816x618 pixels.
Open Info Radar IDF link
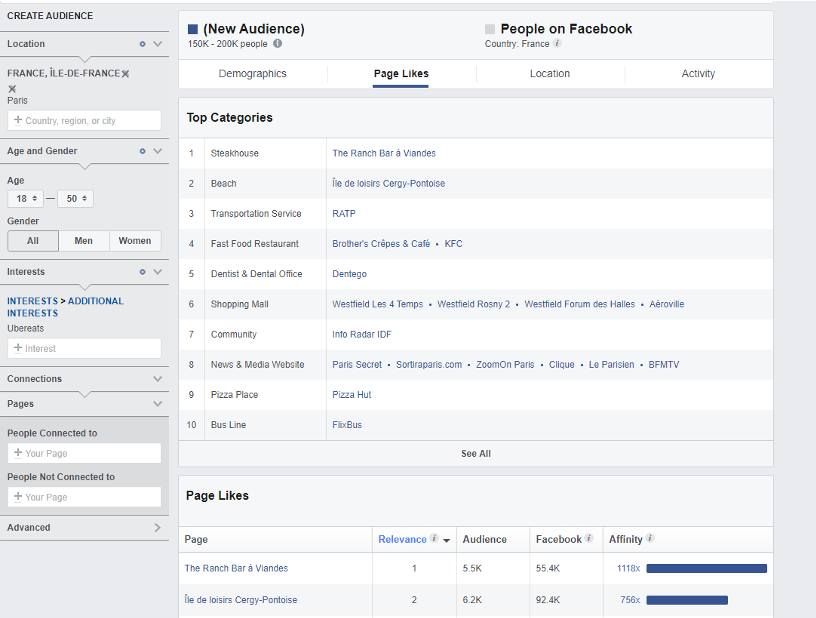tap(362, 334)
